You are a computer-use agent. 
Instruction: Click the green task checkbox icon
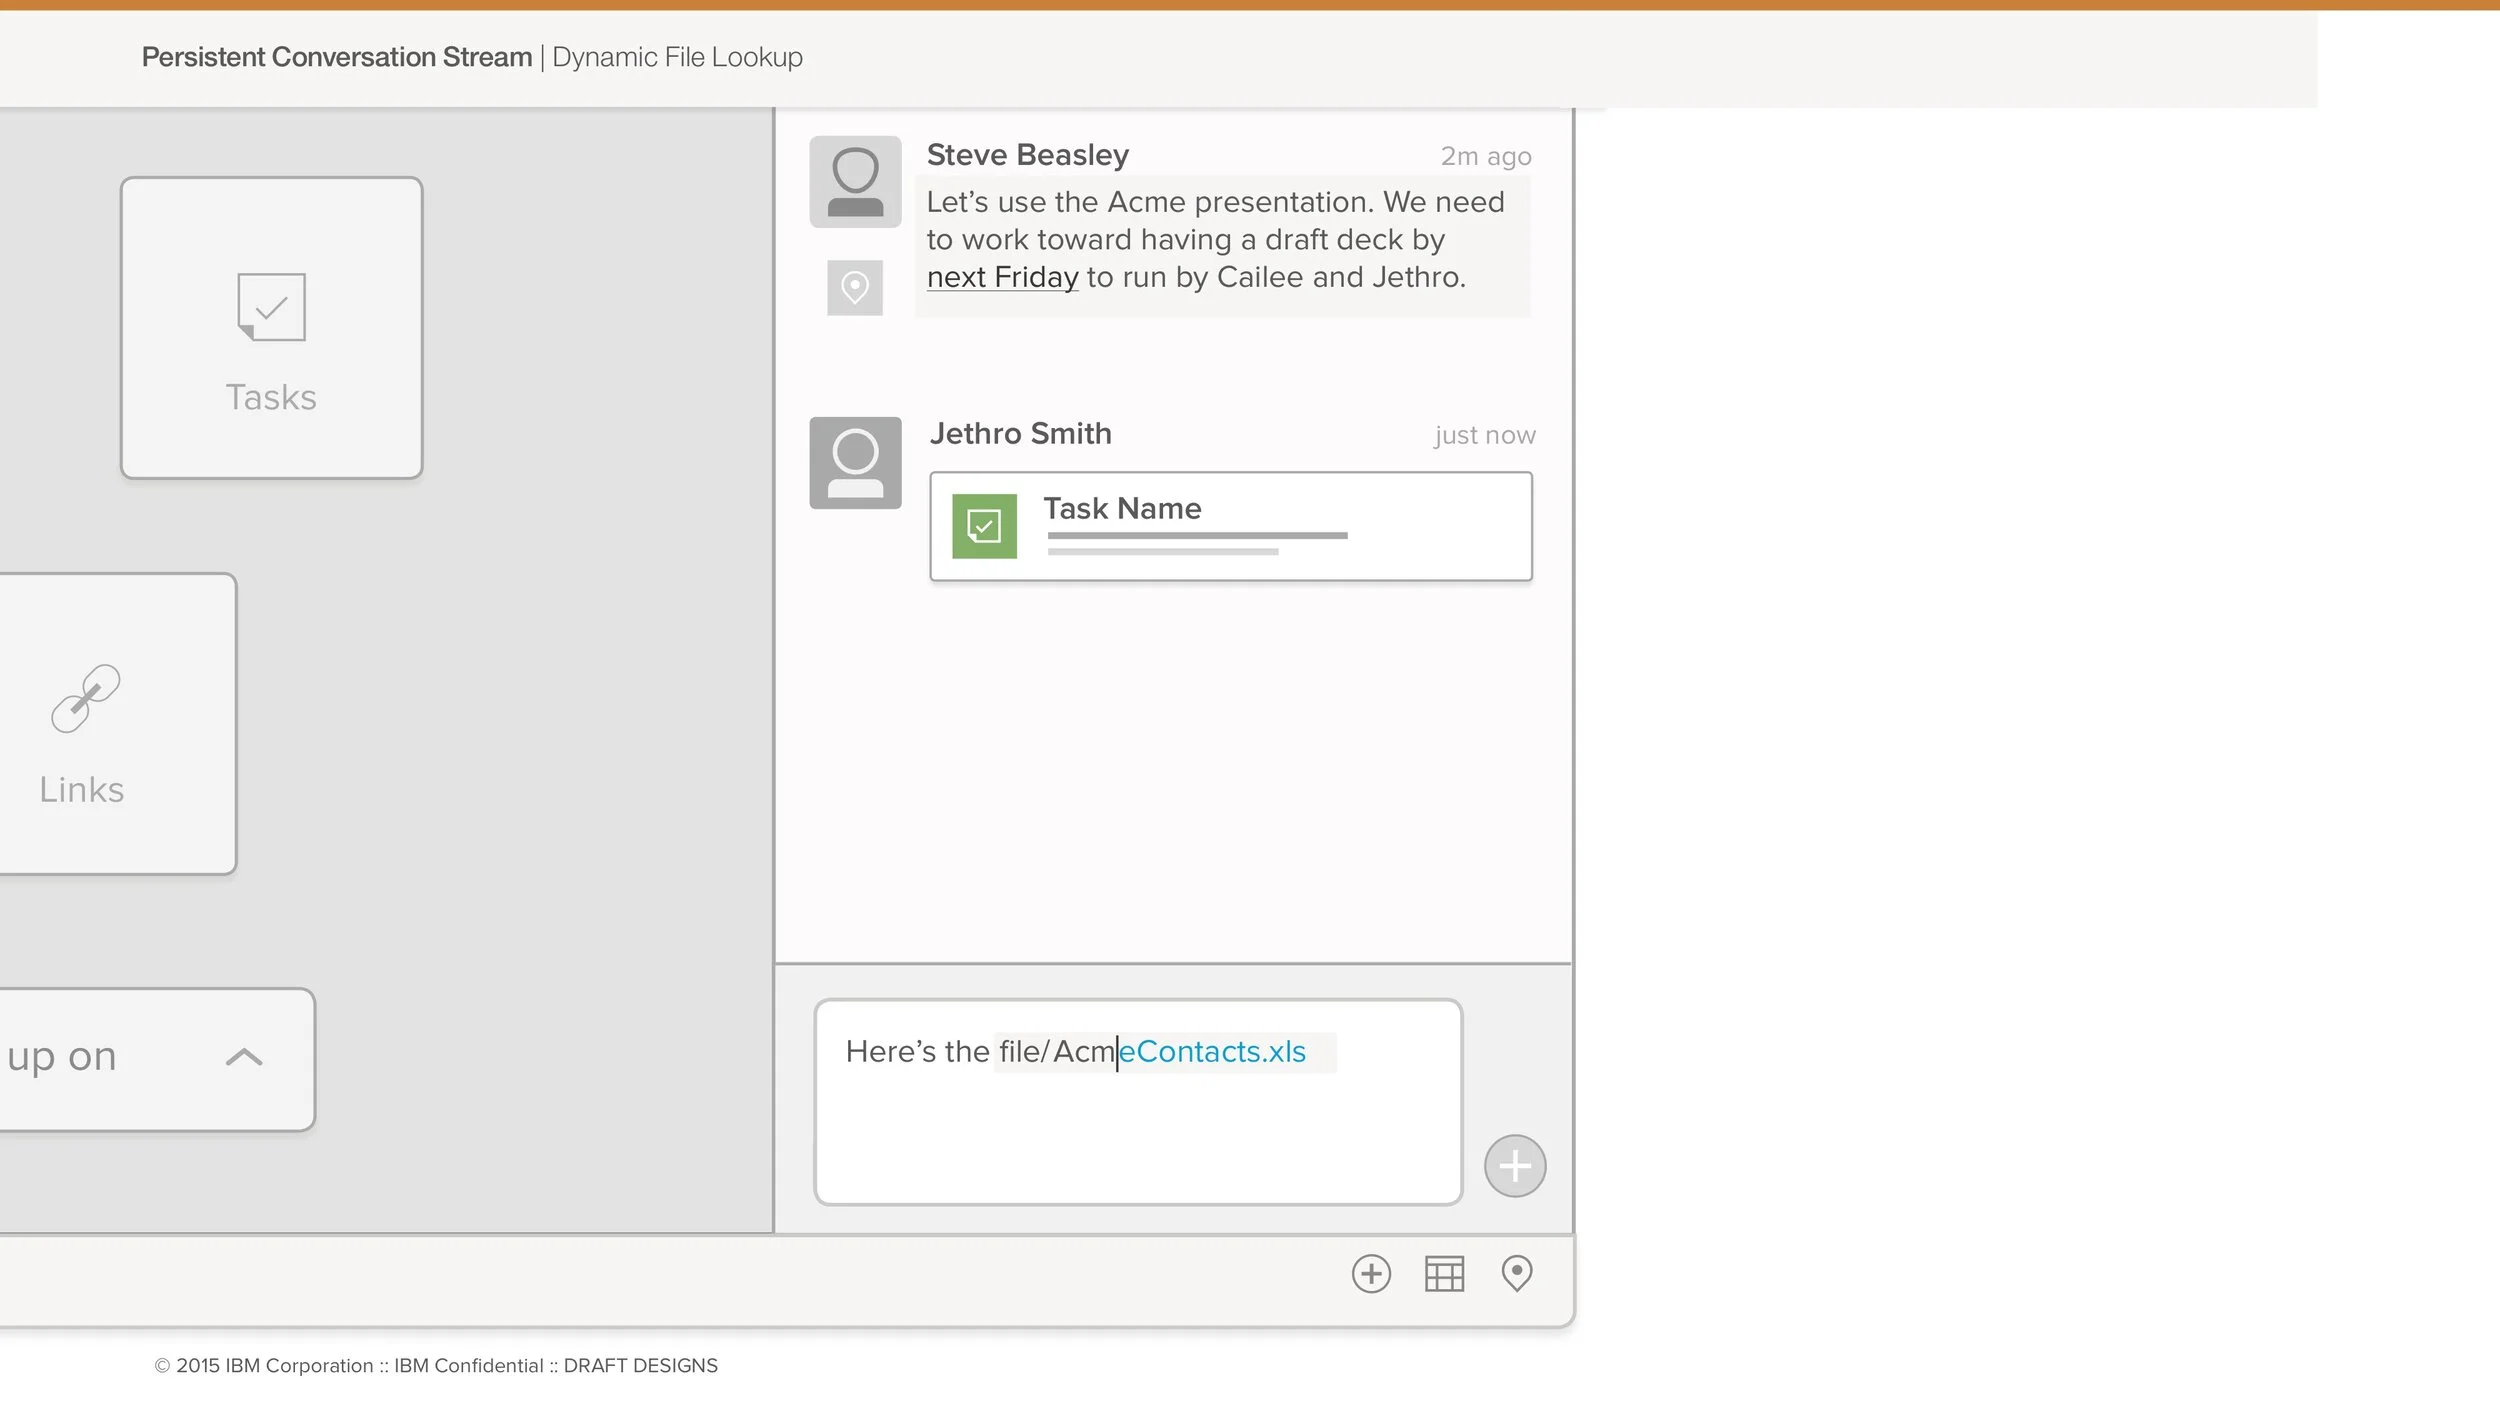(984, 526)
